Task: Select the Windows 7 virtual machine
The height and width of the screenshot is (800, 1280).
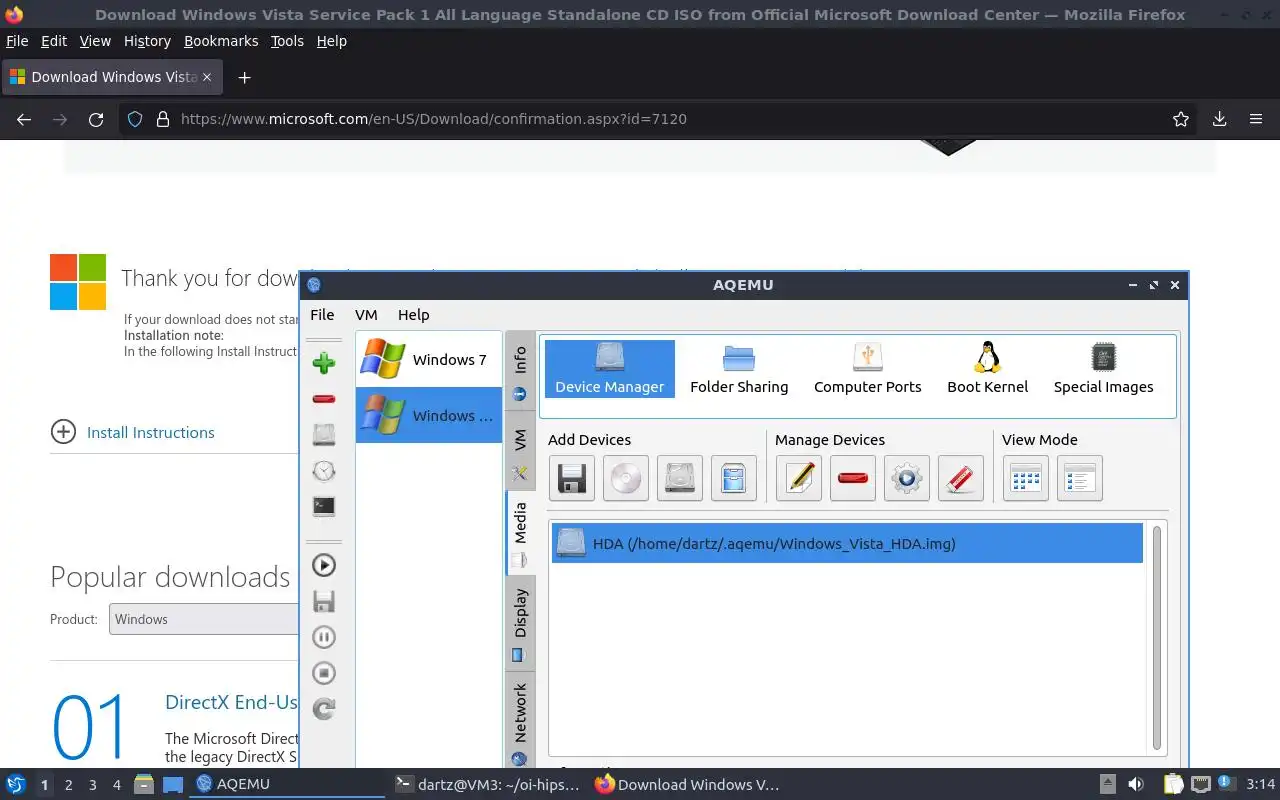Action: [428, 359]
